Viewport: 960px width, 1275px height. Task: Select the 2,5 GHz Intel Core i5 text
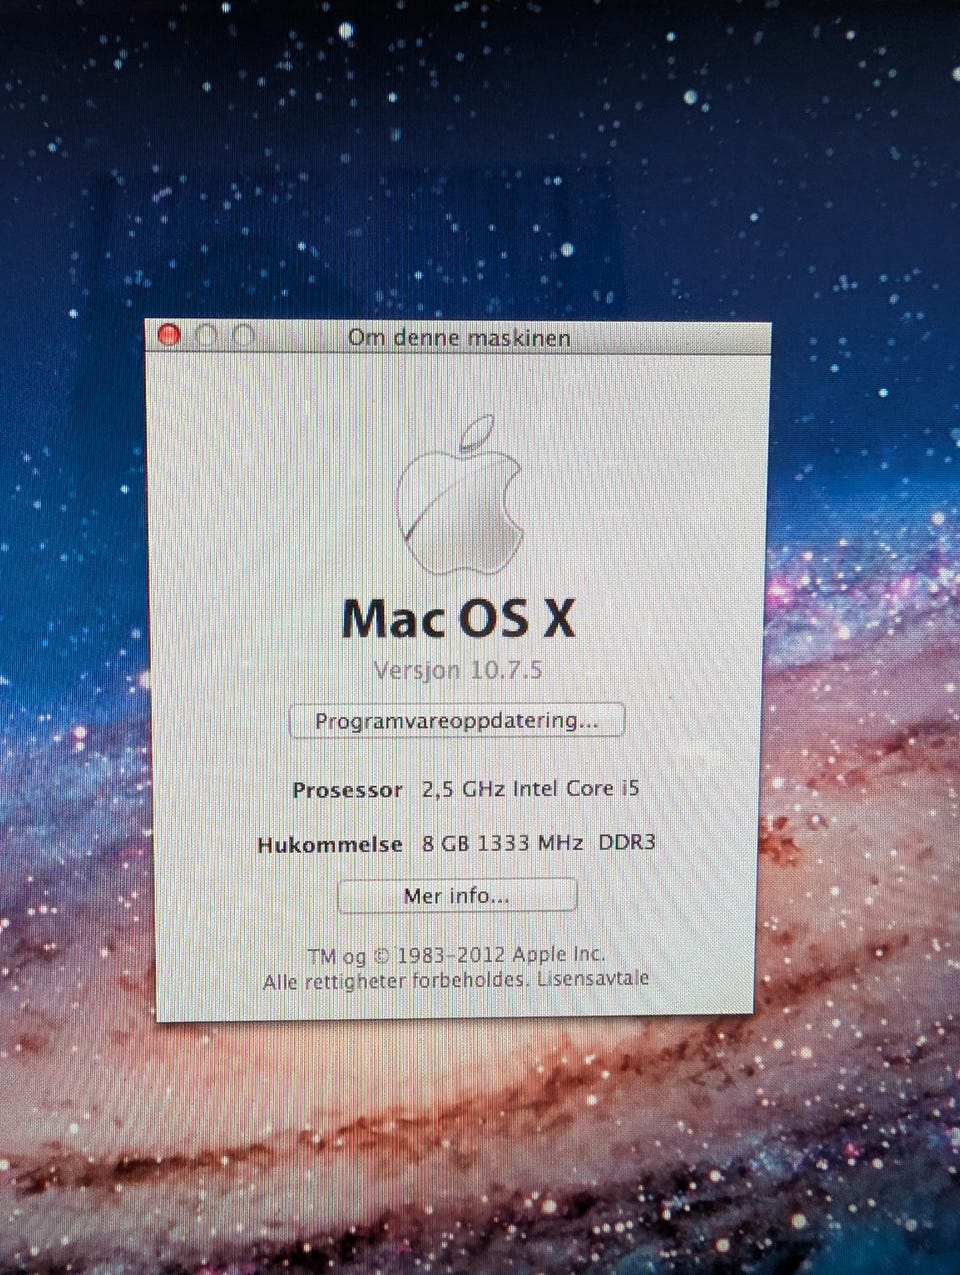pyautogui.click(x=530, y=788)
